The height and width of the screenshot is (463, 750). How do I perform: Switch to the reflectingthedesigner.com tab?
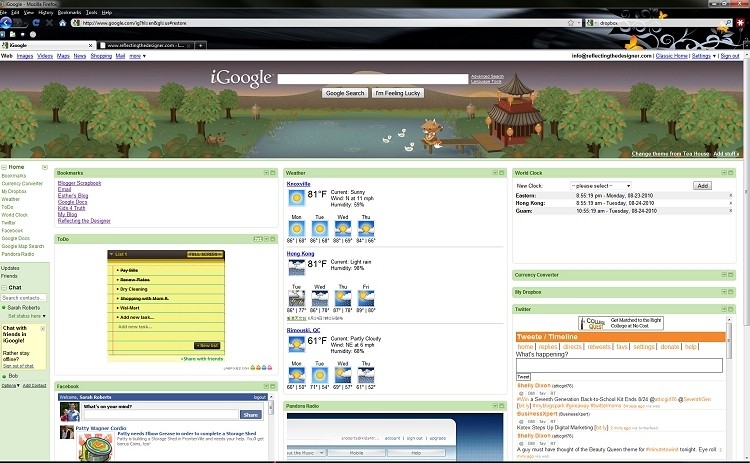[x=145, y=45]
